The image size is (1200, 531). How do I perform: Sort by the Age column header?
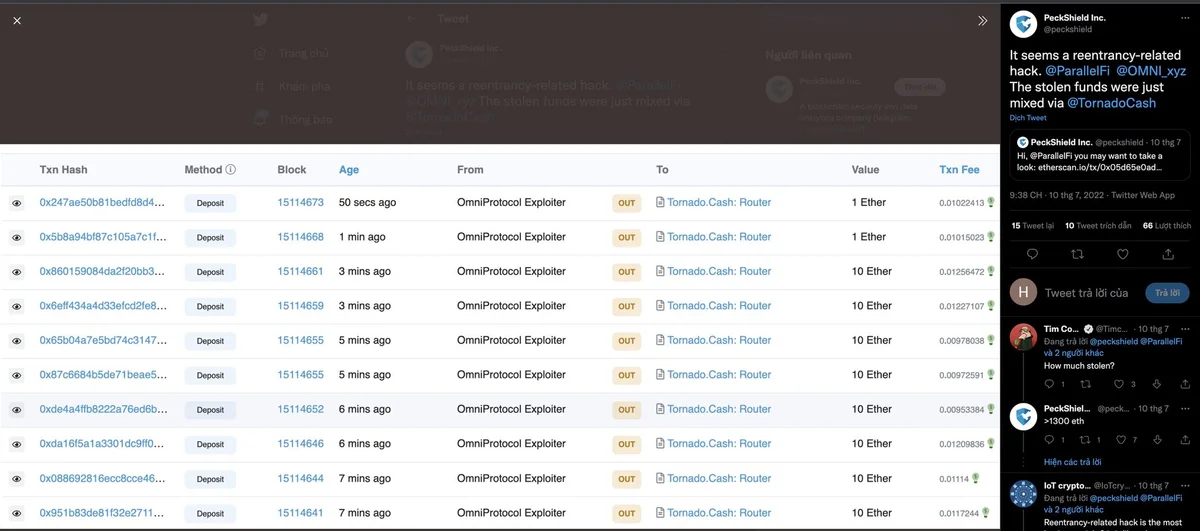click(349, 170)
